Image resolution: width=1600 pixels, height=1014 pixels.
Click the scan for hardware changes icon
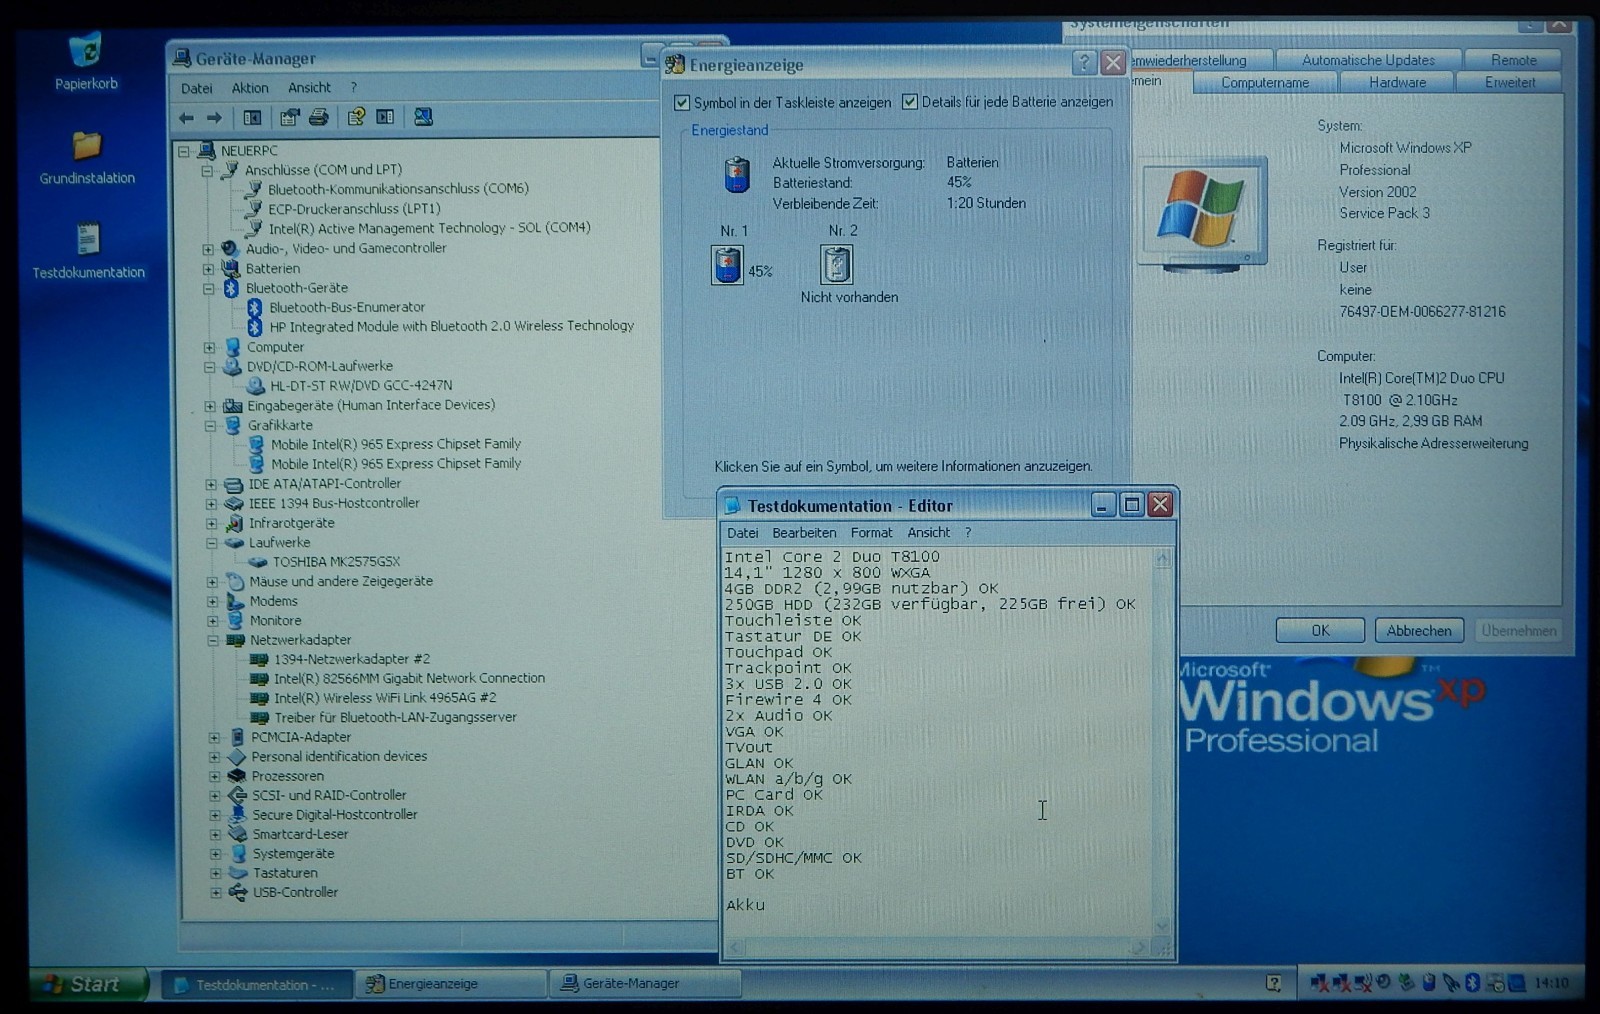point(424,118)
